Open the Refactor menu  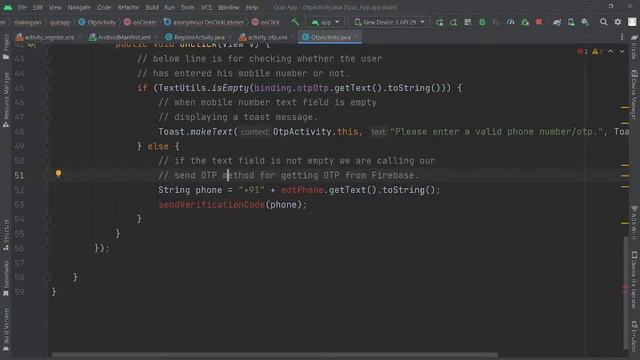click(x=128, y=7)
